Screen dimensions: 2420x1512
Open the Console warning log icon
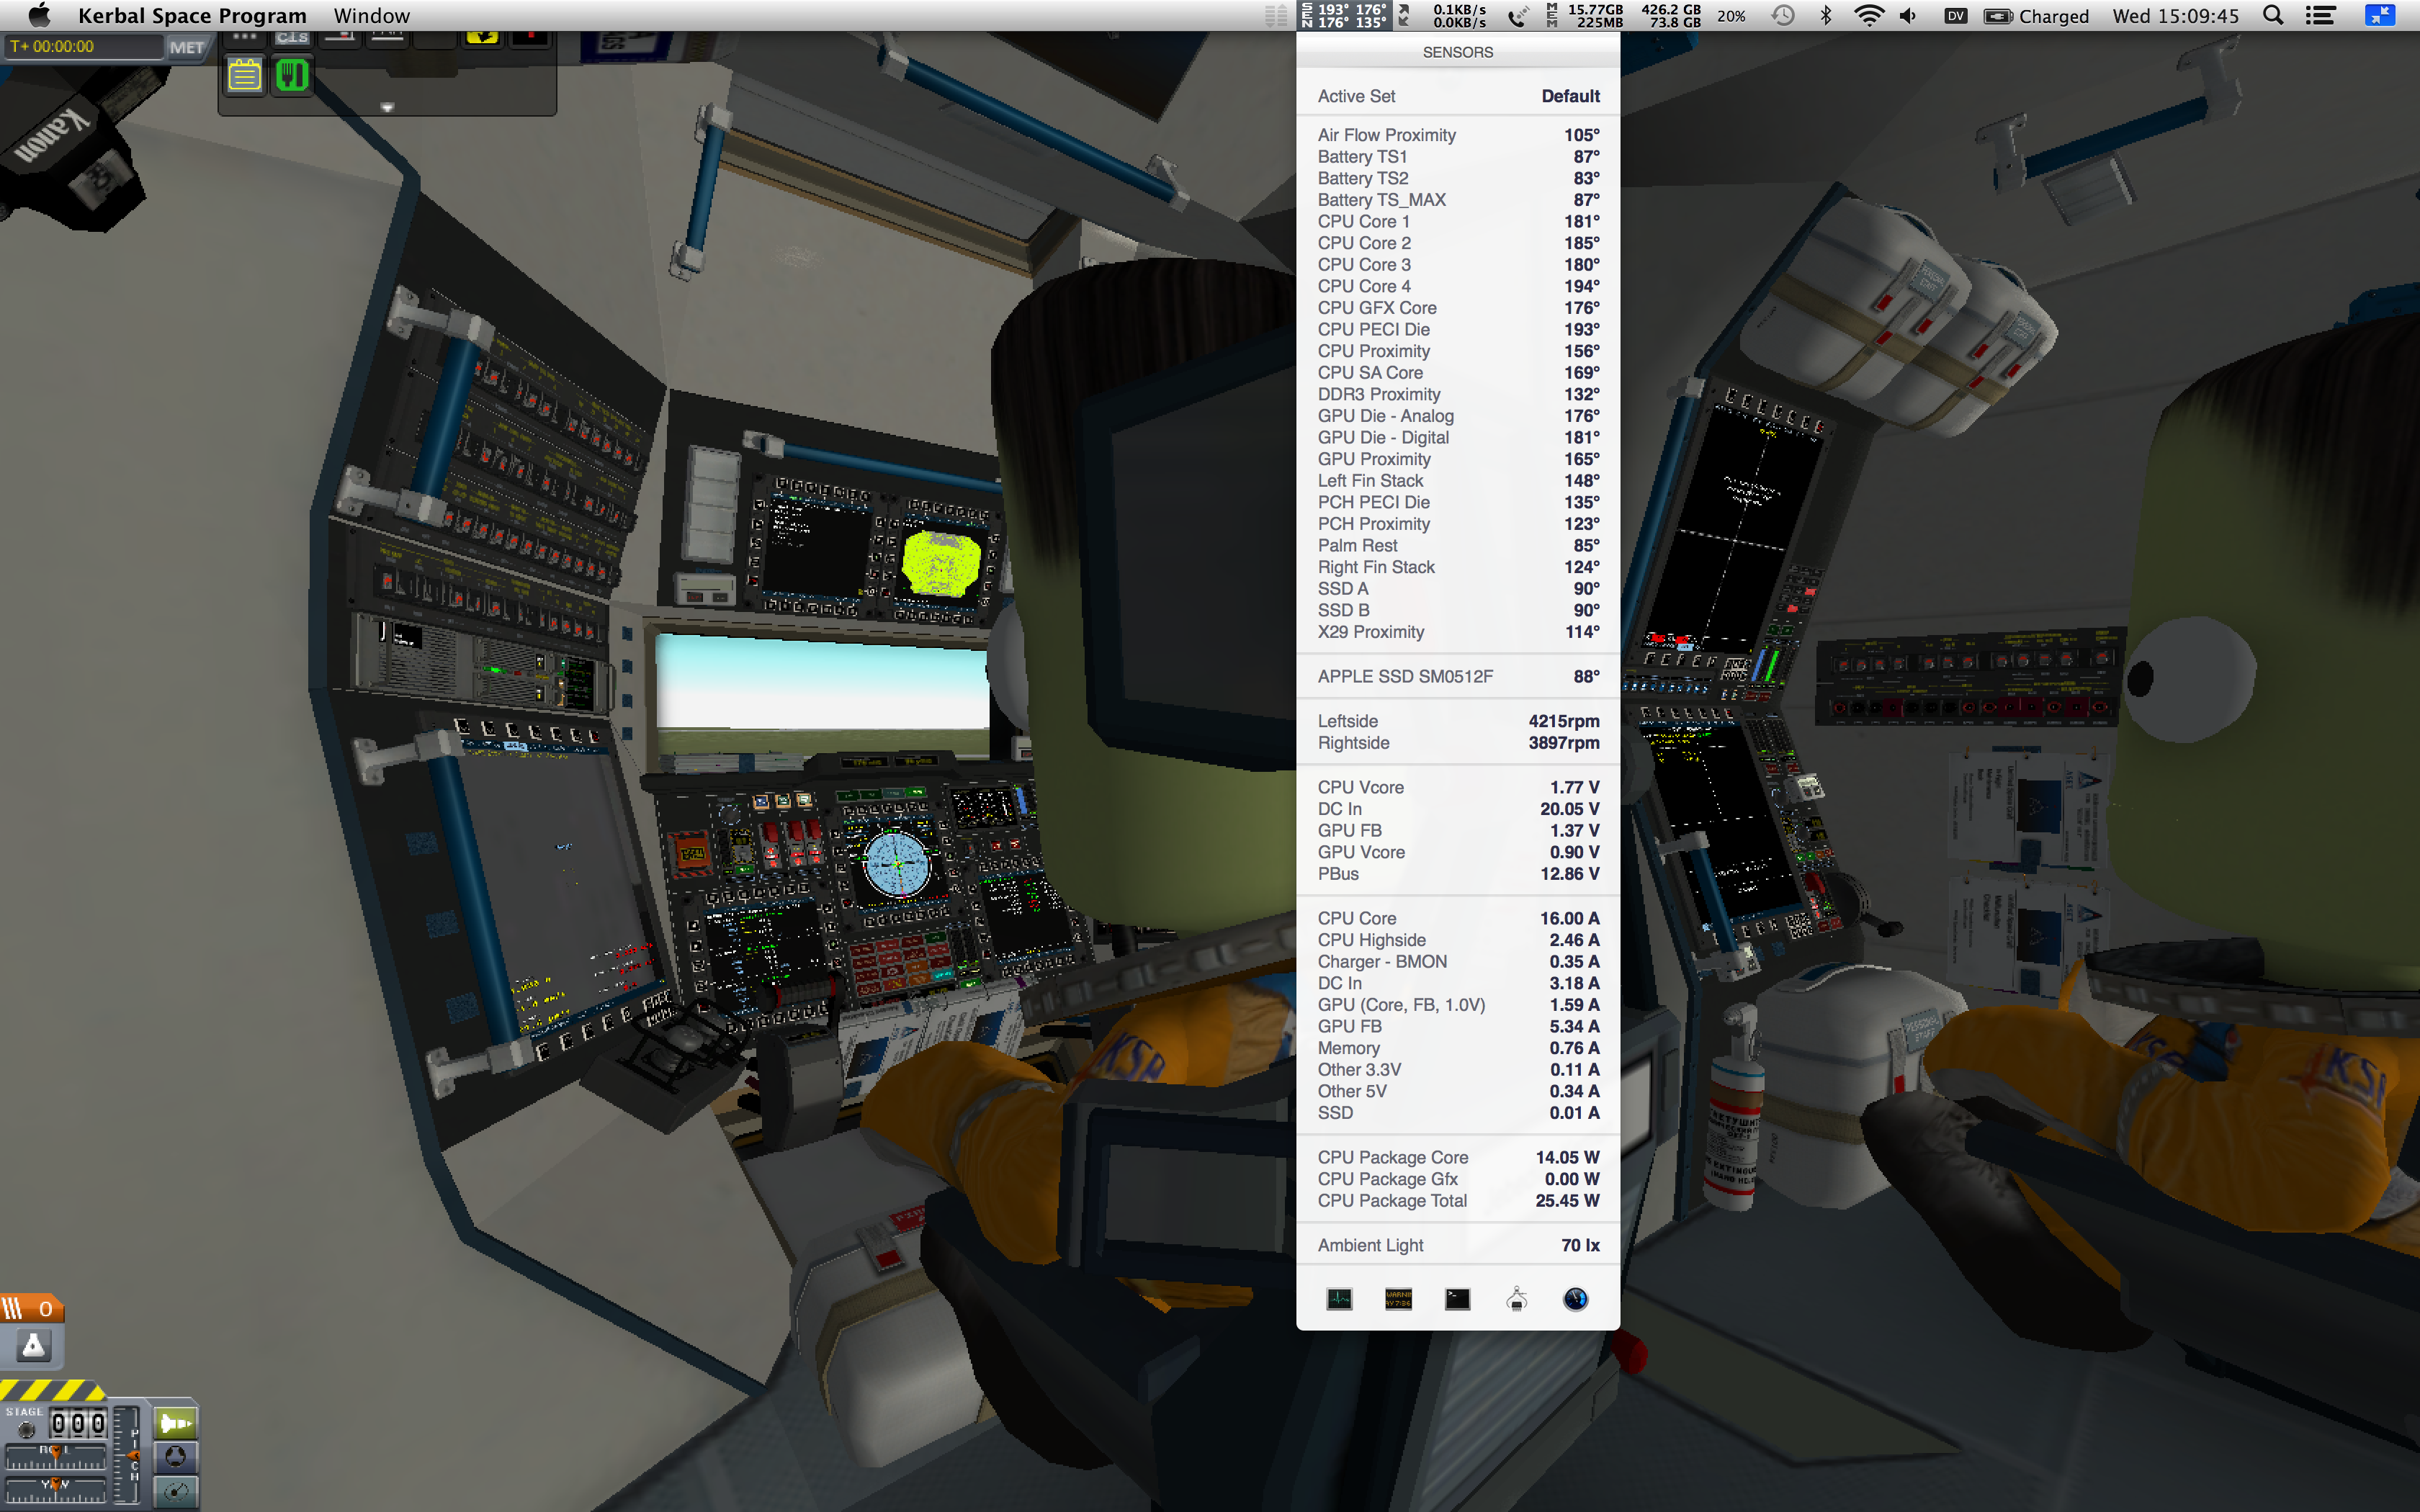(x=1398, y=1298)
